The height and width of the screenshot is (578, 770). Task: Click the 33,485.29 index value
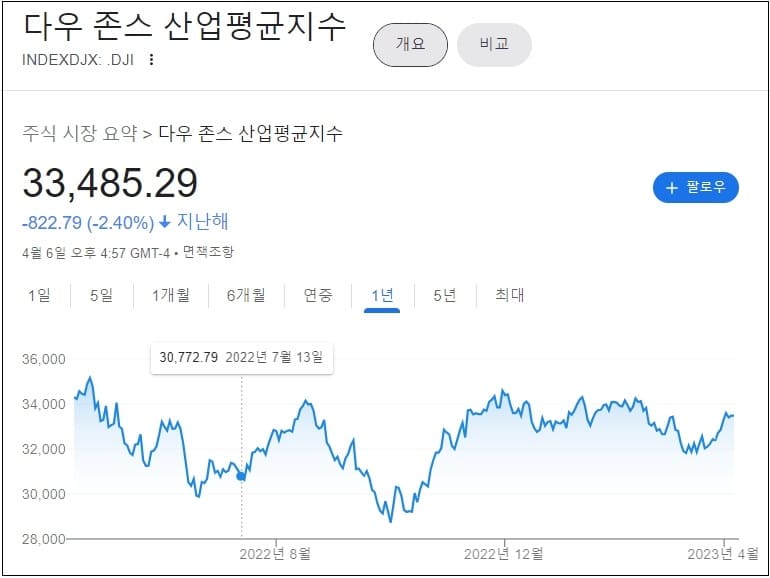110,183
